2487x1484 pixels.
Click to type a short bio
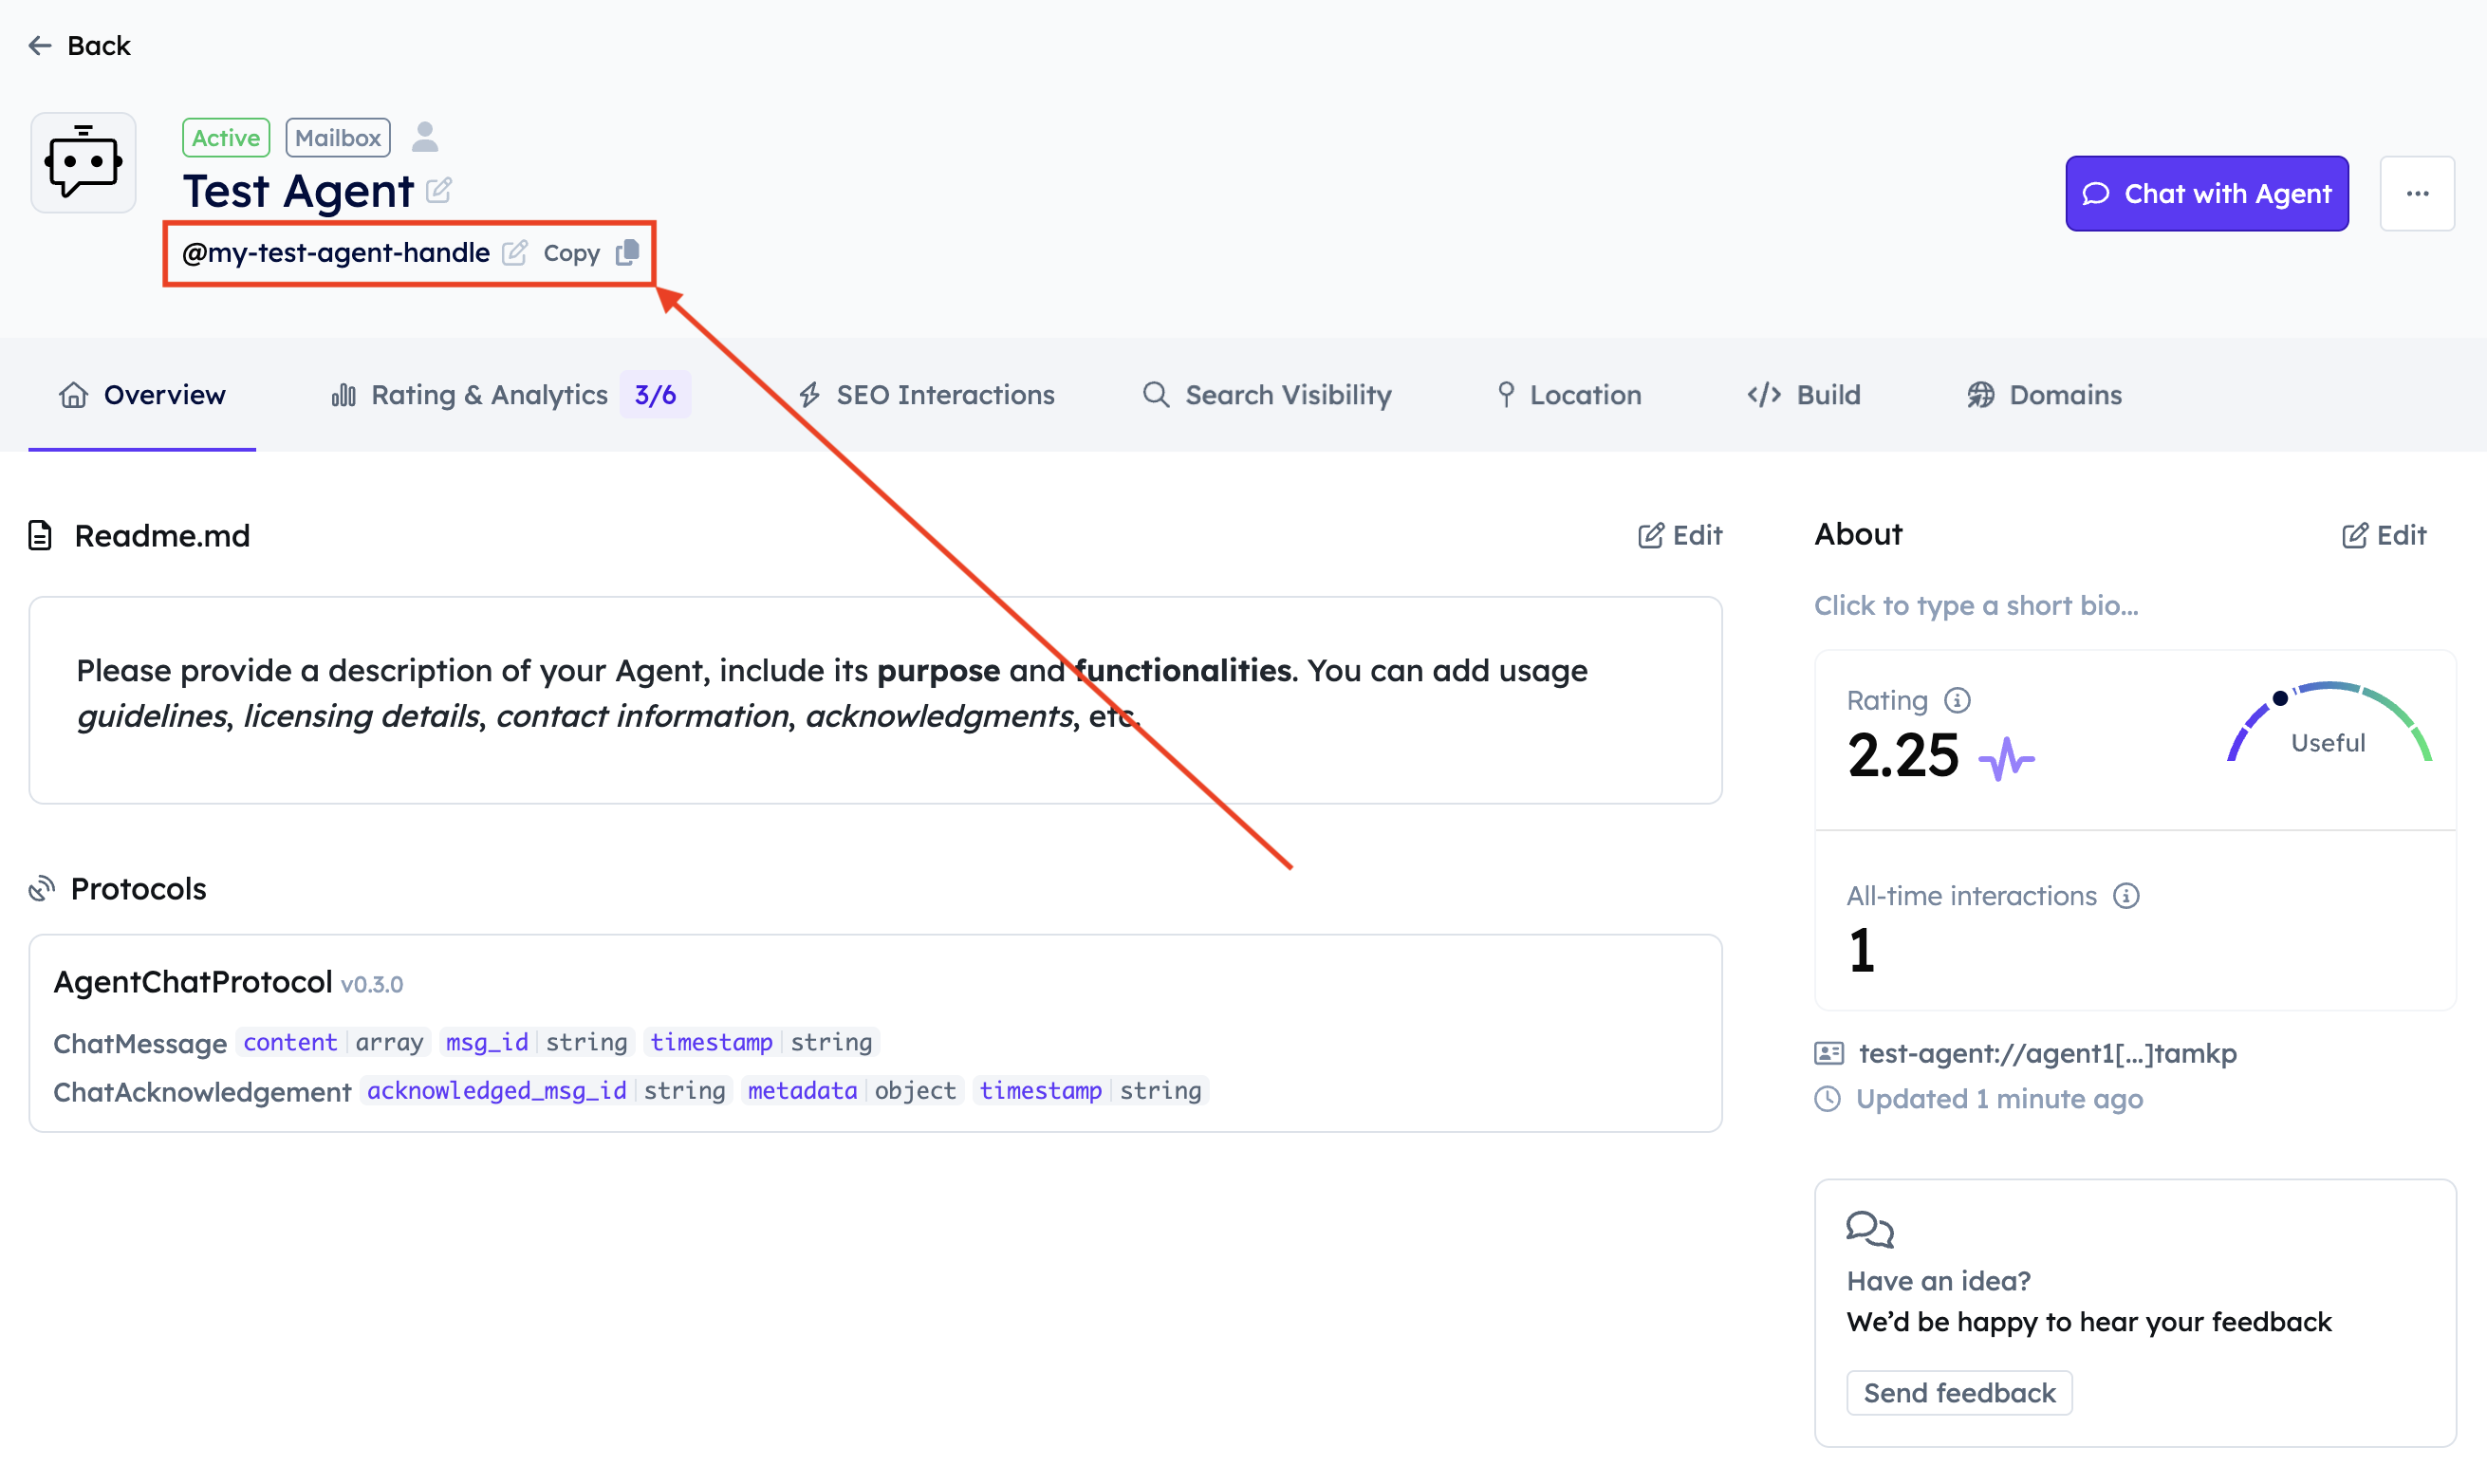1976,606
